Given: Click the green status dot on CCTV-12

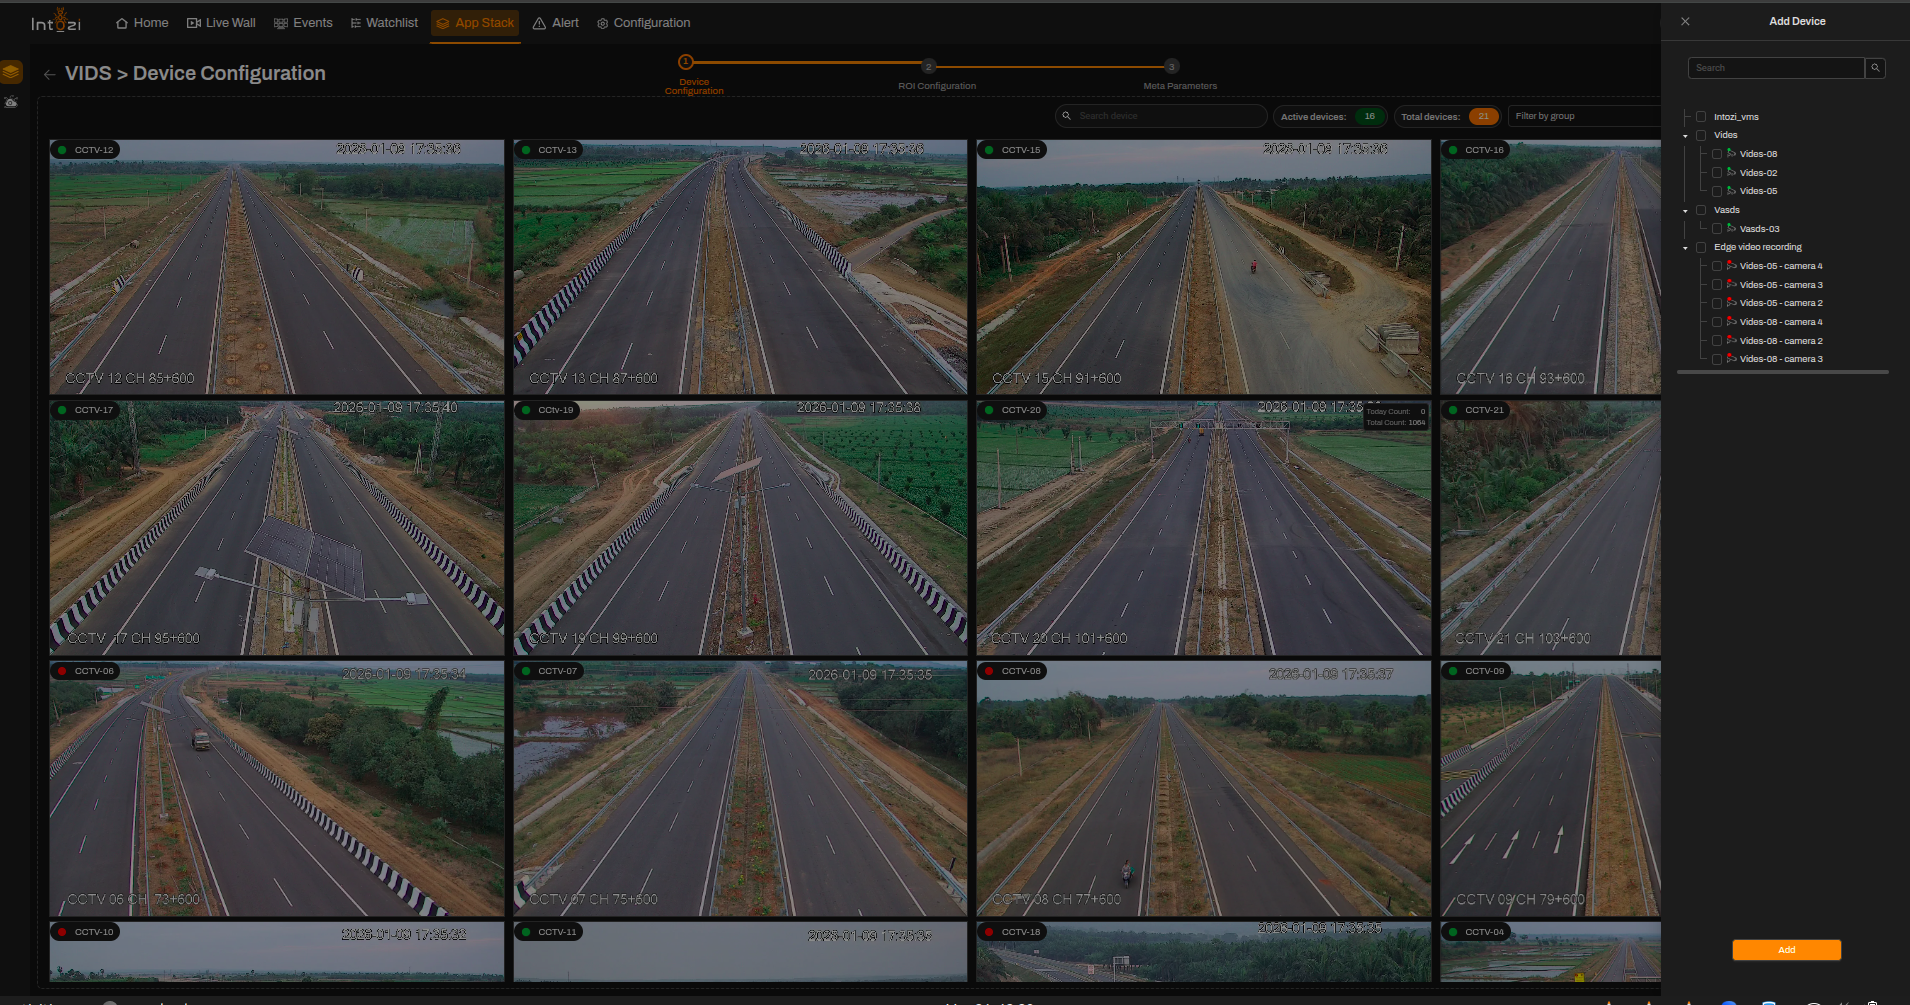Looking at the screenshot, I should pyautogui.click(x=62, y=150).
